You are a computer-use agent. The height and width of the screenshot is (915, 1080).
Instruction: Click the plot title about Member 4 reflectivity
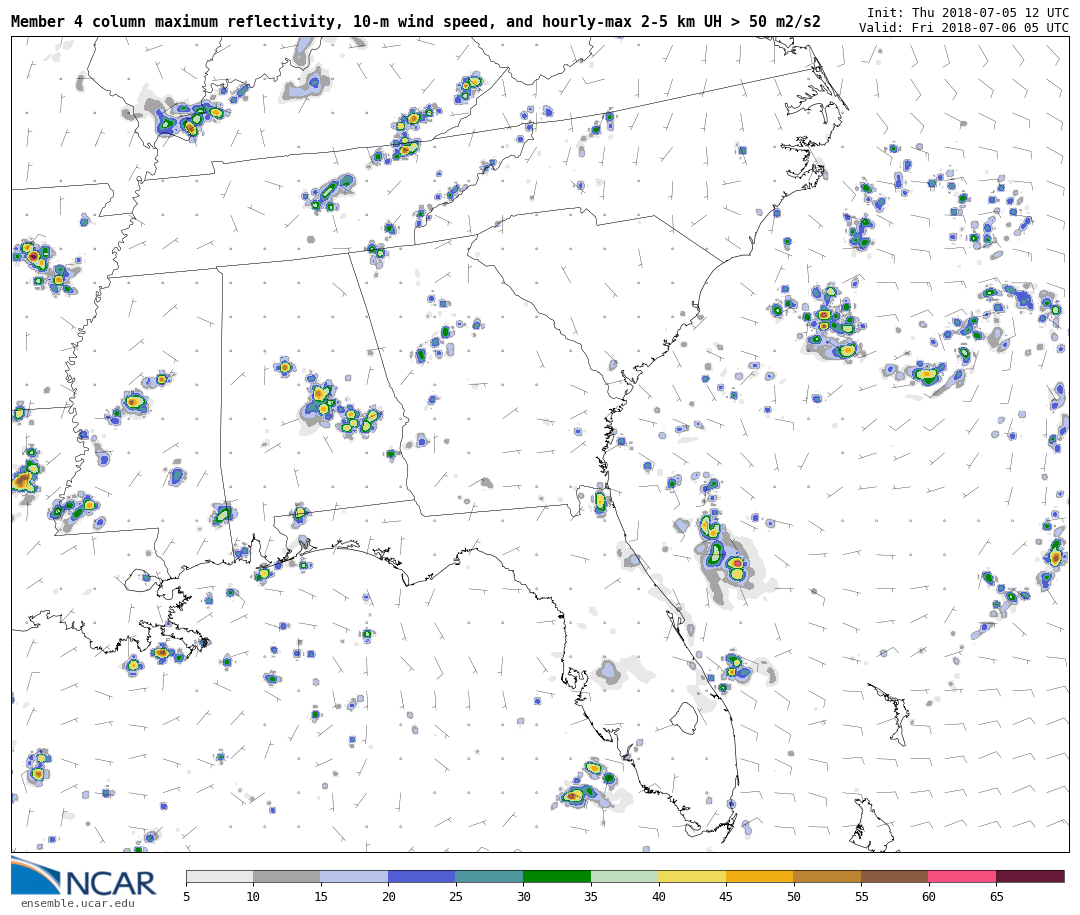pos(415,22)
